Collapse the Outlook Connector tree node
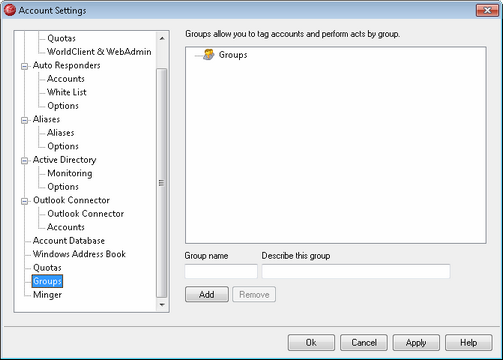This screenshot has height=360, width=503. point(24,201)
